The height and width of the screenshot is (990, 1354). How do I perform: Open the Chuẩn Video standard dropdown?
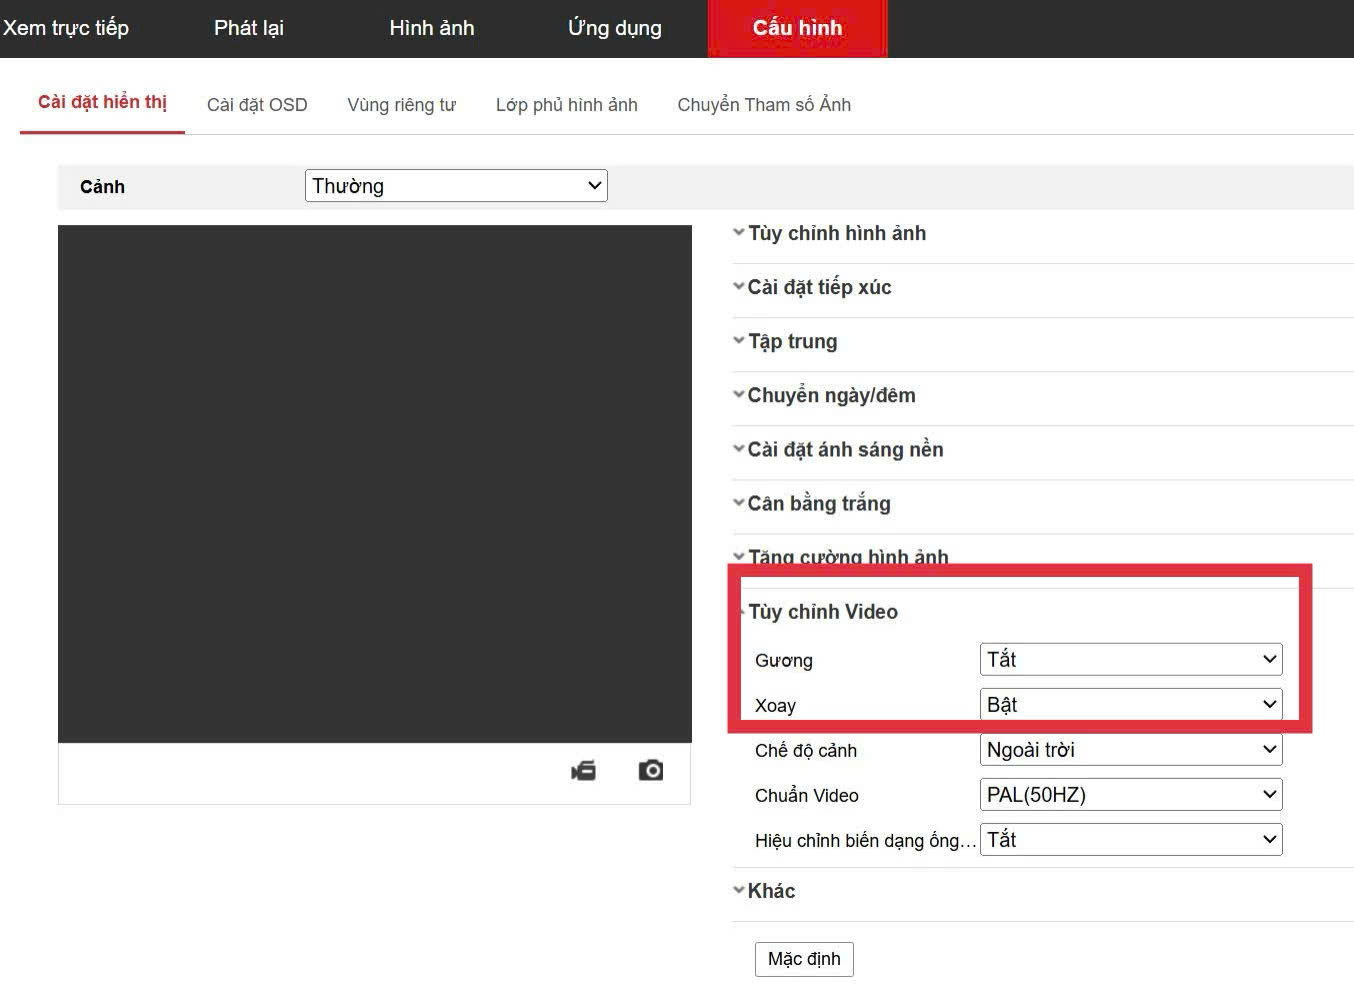click(x=1130, y=794)
